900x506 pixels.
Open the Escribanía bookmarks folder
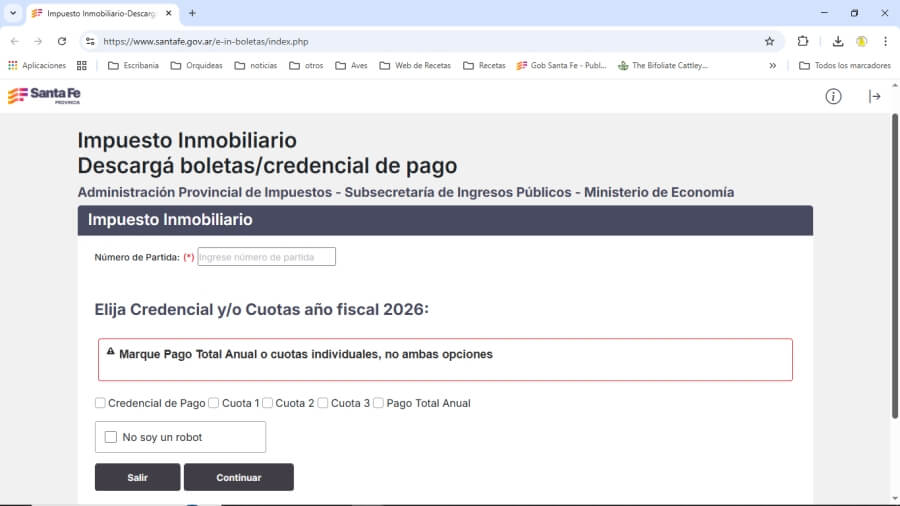[x=133, y=65]
